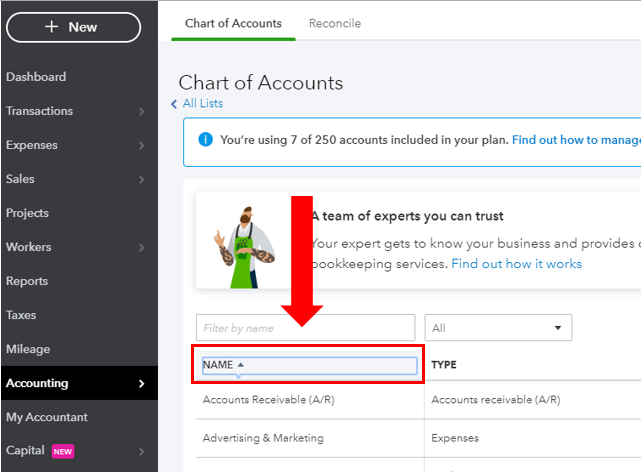Select the Advertising & Marketing row name
Viewport: 641px width, 472px height.
coord(263,438)
